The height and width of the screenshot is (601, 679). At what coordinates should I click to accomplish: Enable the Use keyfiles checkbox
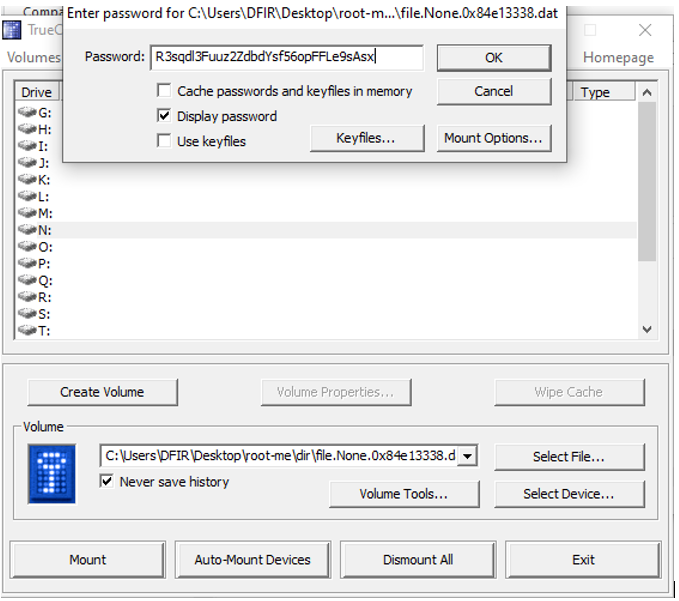coord(164,141)
